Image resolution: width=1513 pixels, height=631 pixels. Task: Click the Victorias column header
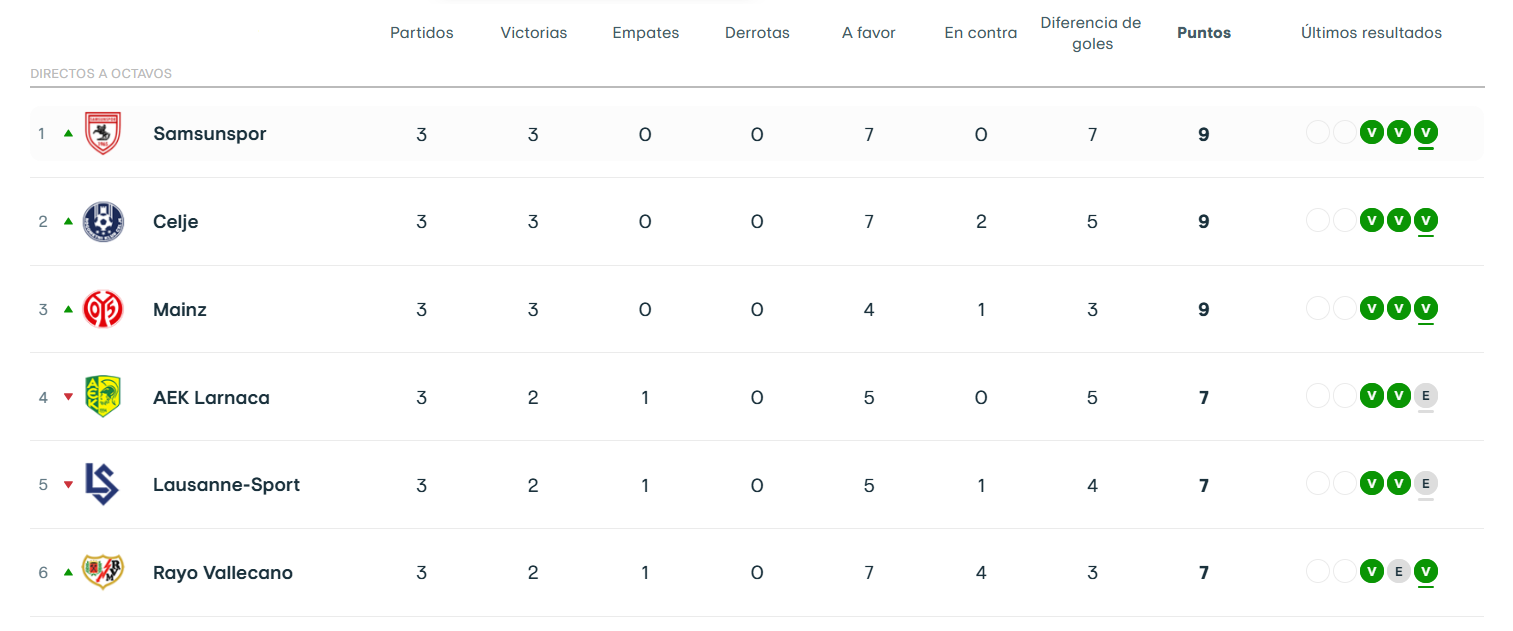(534, 33)
